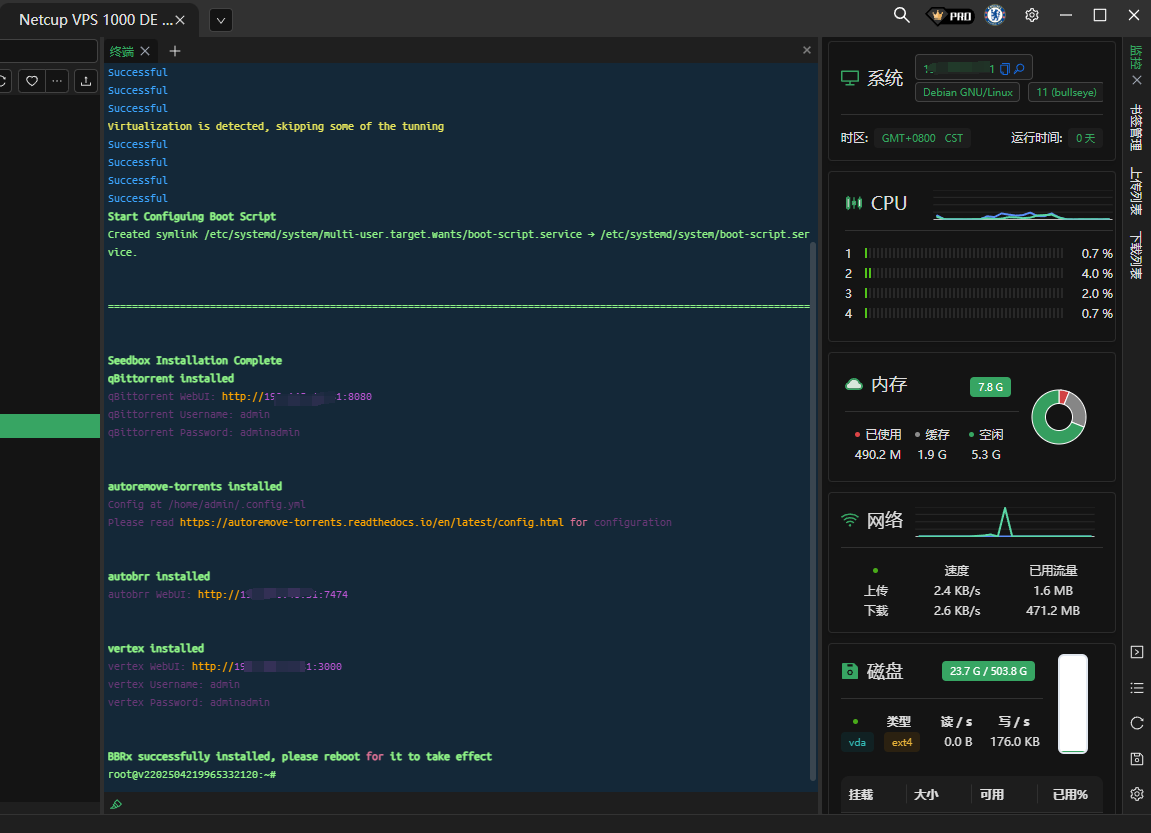
Task: Add a new terminal tab with plus
Action: point(175,51)
